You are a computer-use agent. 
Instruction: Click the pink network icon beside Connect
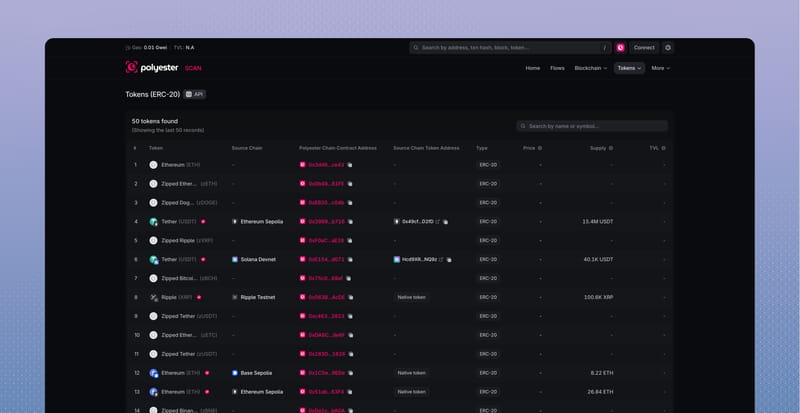pos(620,47)
